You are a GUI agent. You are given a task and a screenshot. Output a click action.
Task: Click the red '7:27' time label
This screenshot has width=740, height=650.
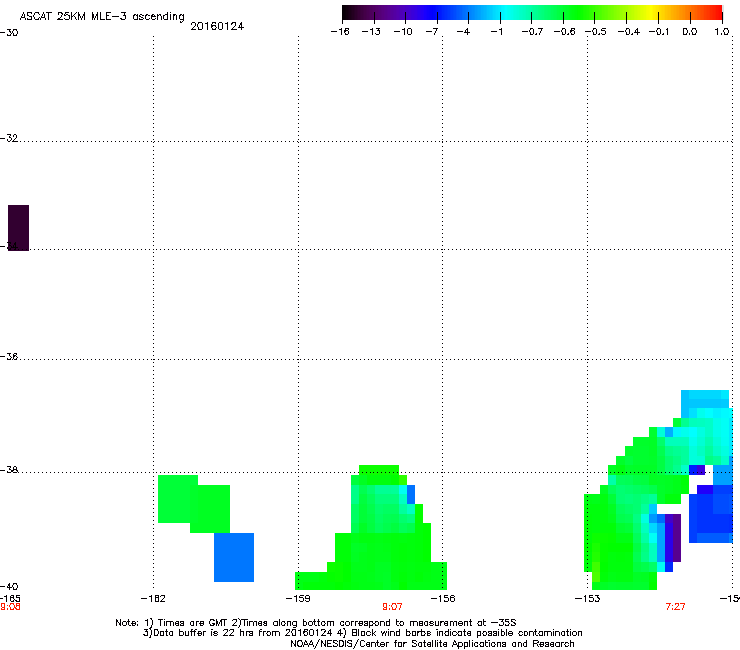tap(675, 607)
